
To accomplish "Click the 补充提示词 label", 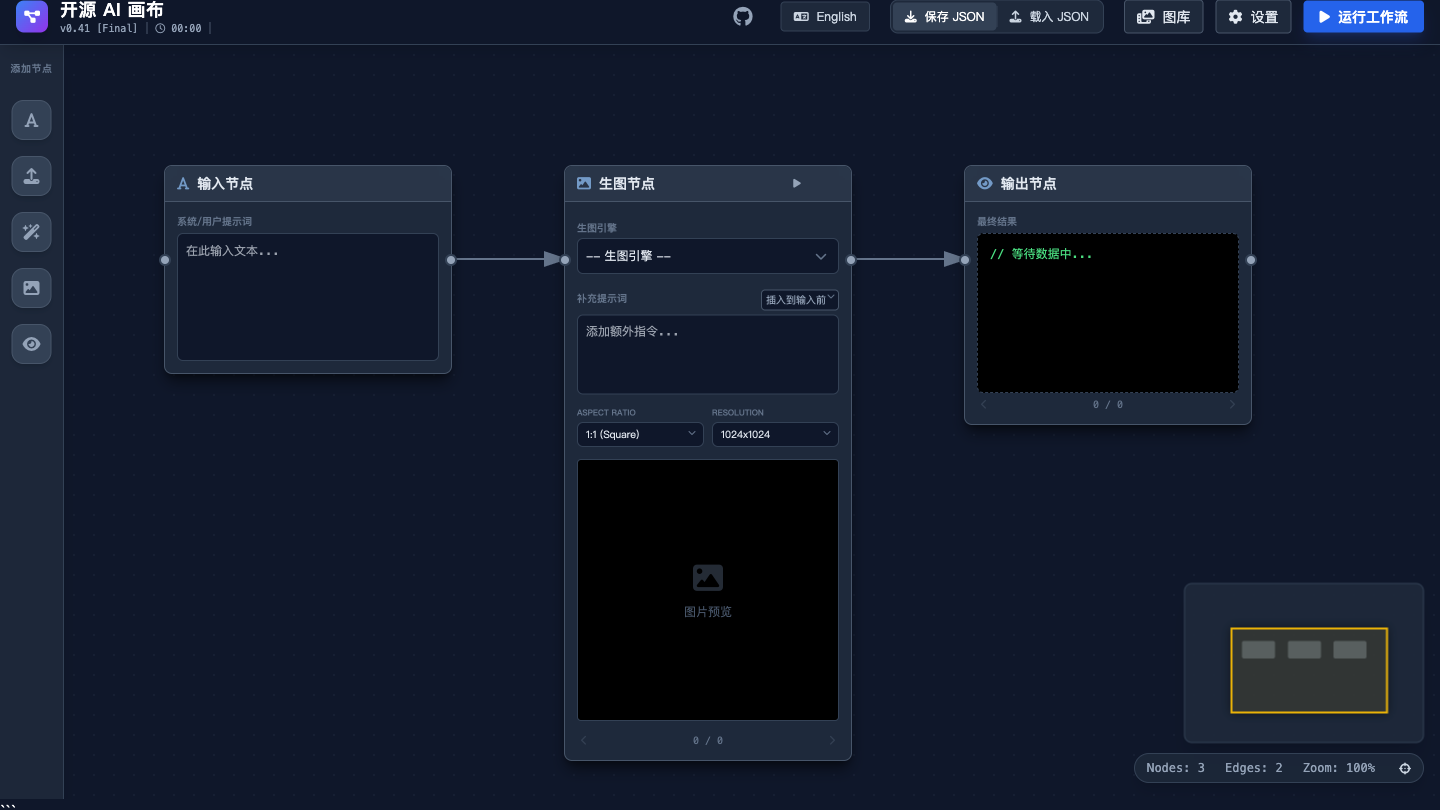I will pyautogui.click(x=602, y=299).
